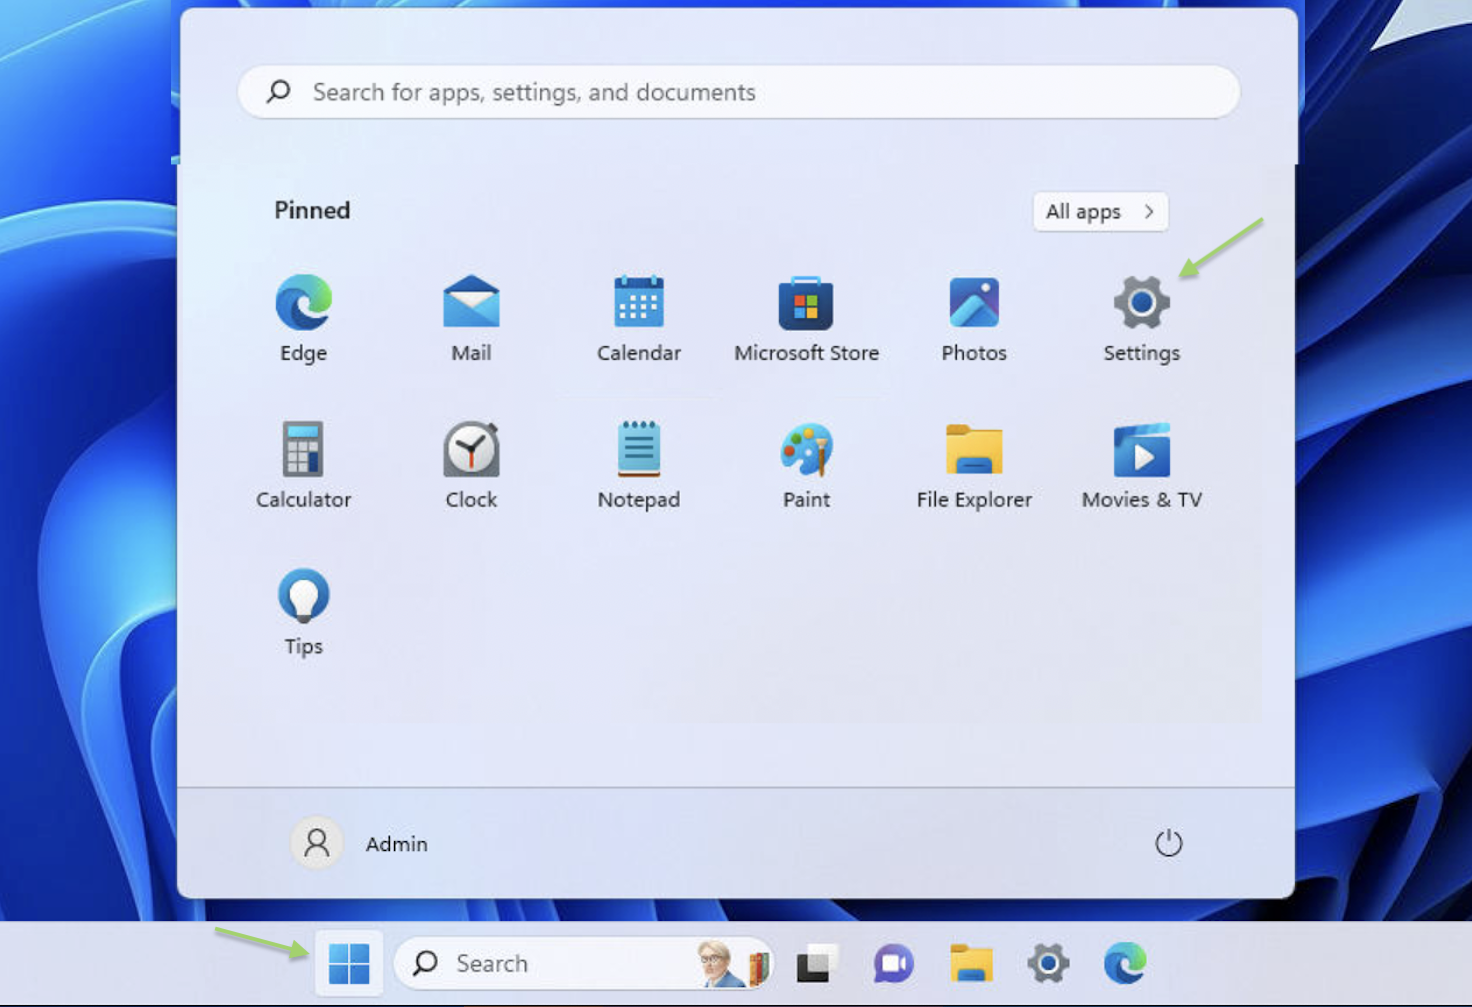The image size is (1472, 1007).
Task: Click the search highlight image in taskbar search
Action: (x=733, y=963)
